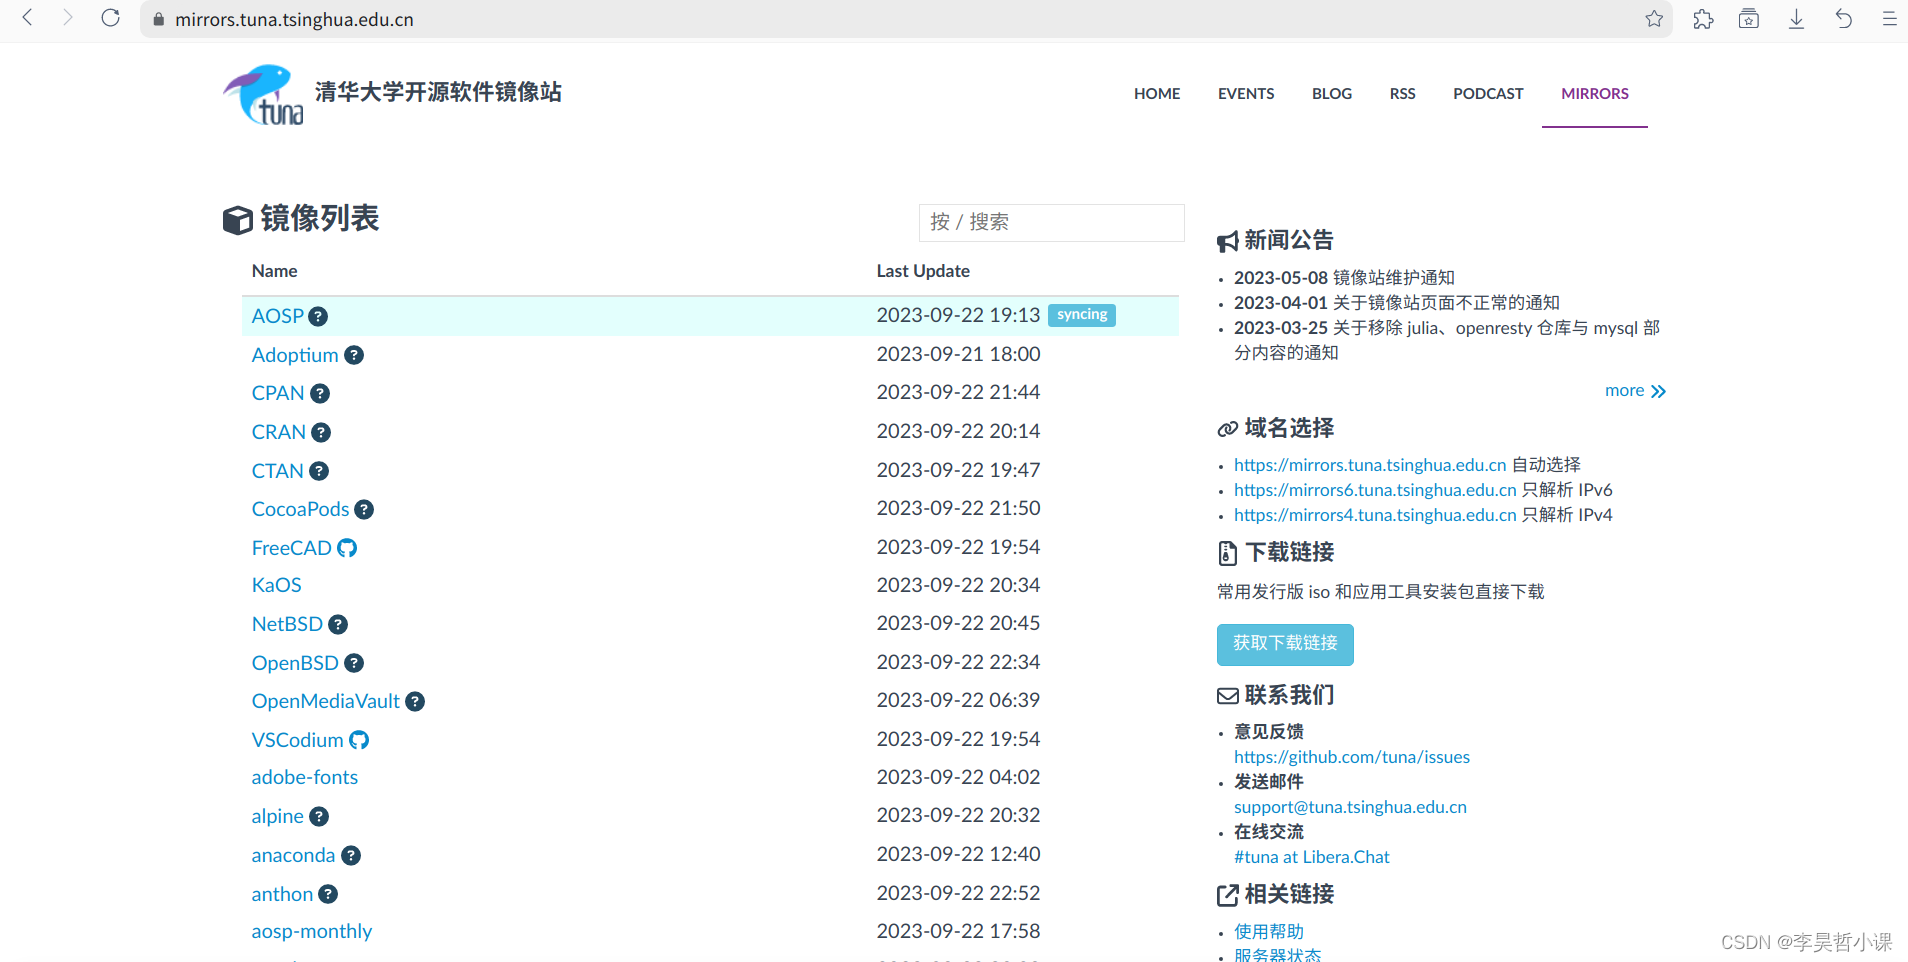Go to the HOME nav item

[1157, 93]
